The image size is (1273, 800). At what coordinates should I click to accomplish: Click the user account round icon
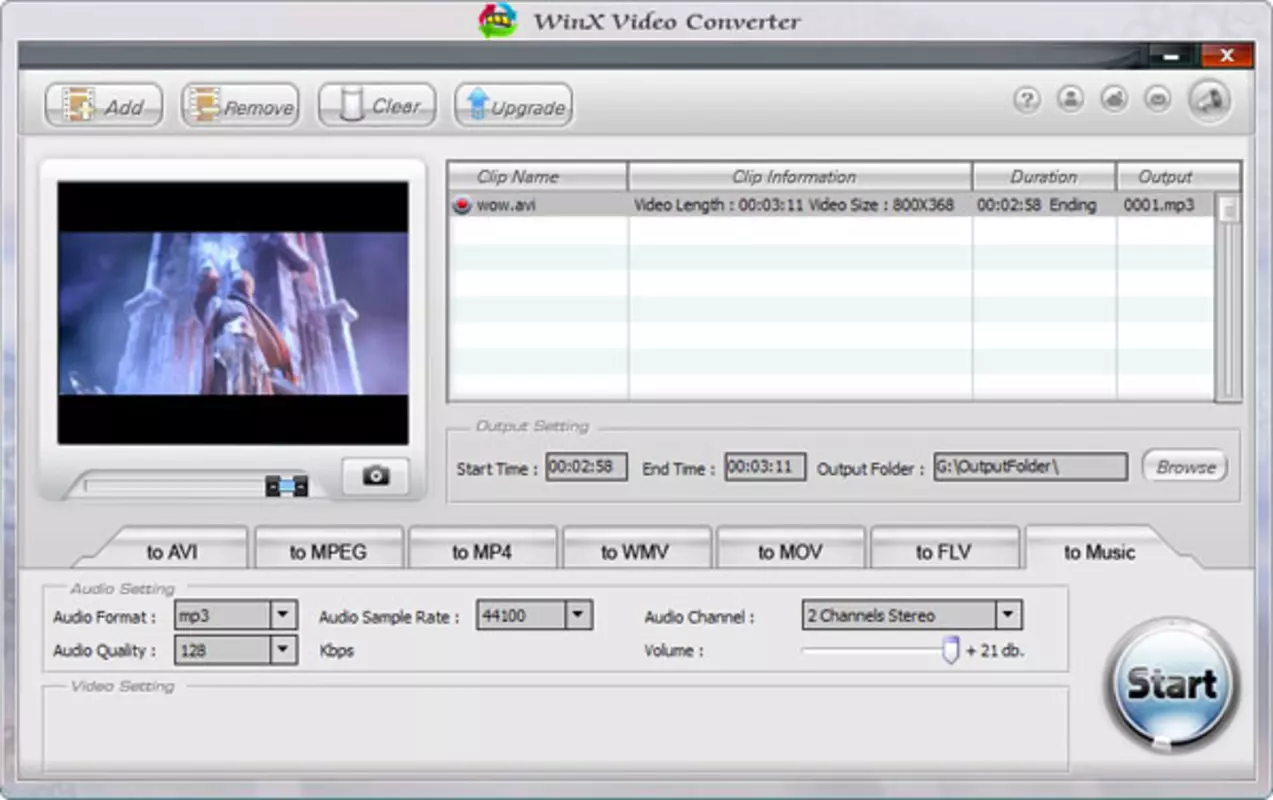click(1071, 99)
